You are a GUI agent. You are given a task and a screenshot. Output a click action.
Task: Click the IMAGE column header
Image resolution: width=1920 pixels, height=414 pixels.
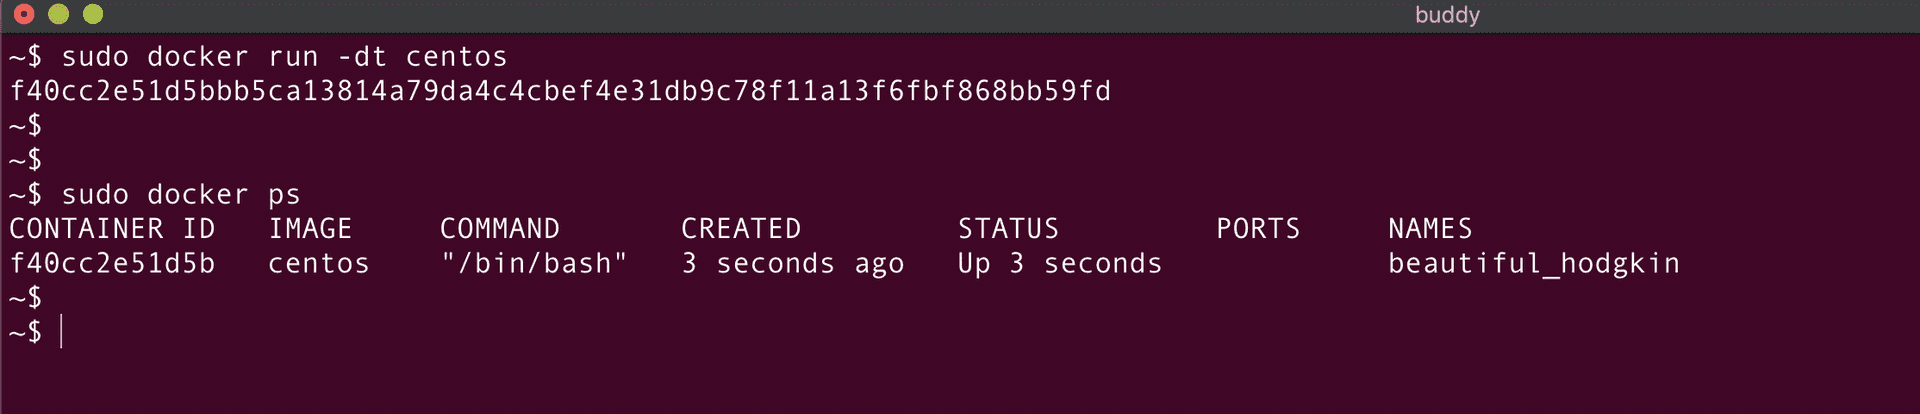(x=310, y=229)
